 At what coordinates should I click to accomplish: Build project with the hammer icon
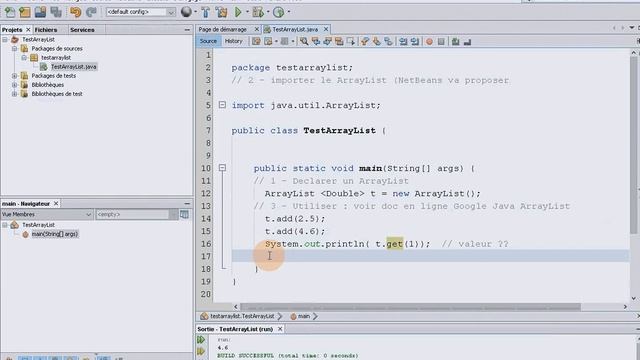pos(206,12)
